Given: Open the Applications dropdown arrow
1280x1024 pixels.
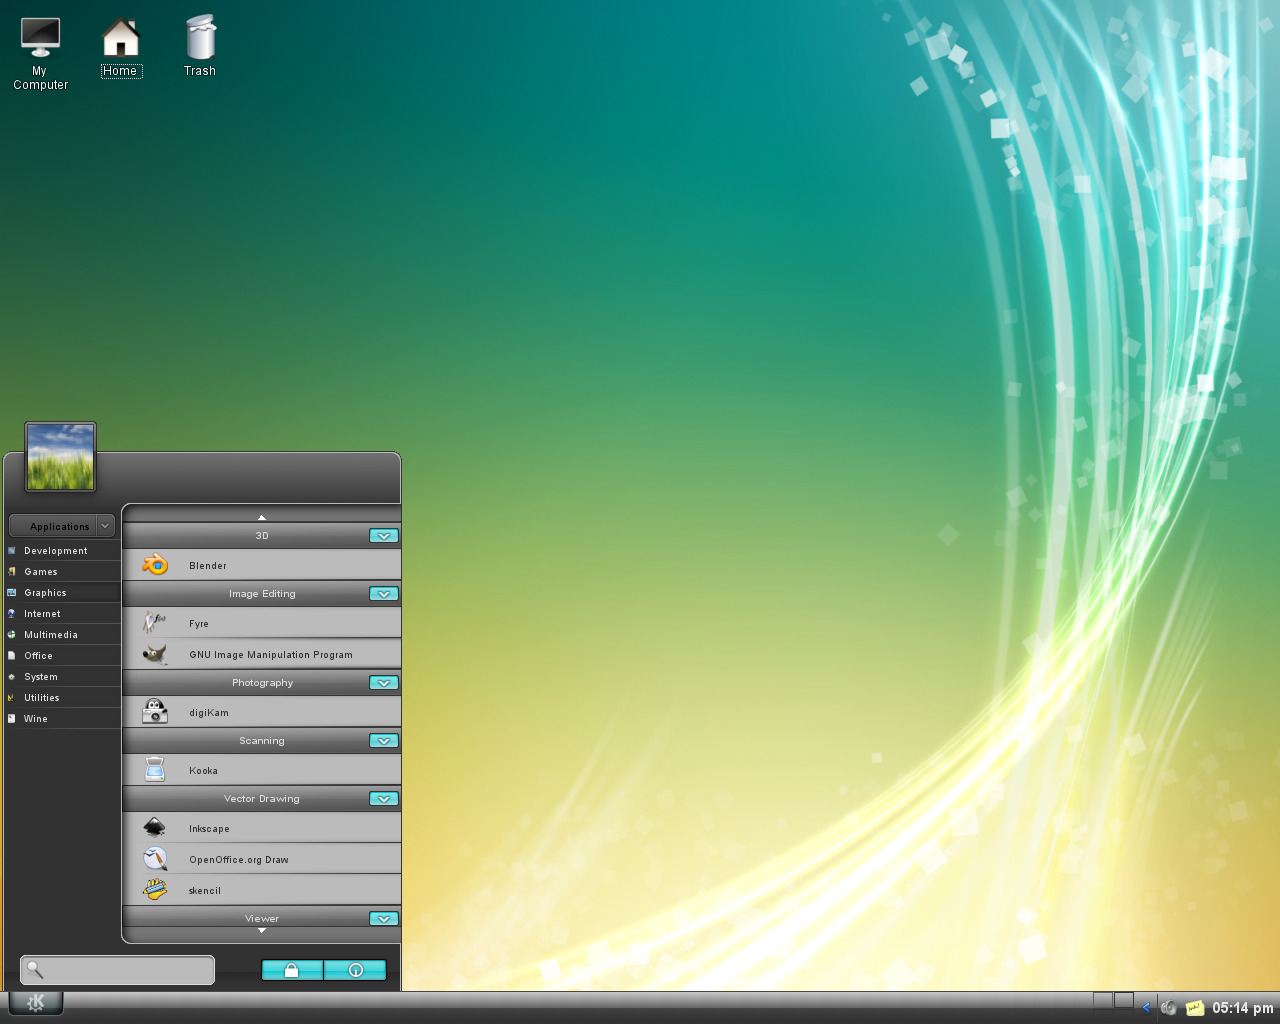Looking at the screenshot, I should coord(105,526).
